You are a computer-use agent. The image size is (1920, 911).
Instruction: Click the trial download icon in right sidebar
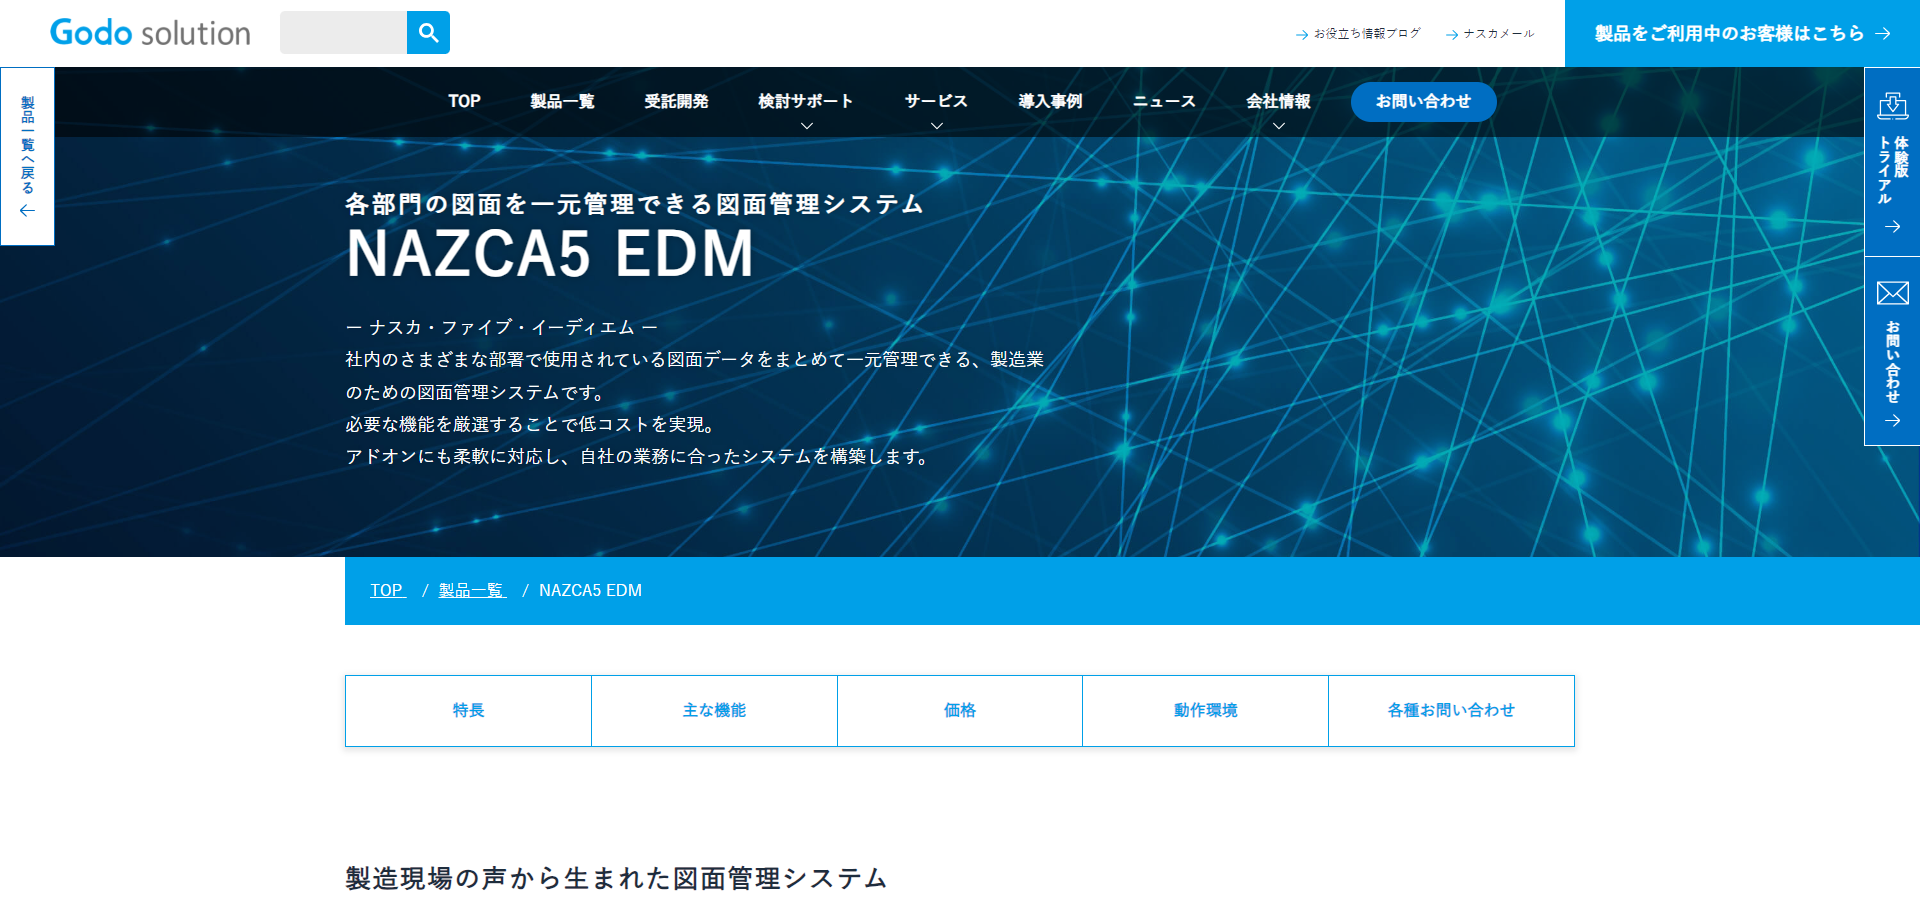[x=1892, y=106]
